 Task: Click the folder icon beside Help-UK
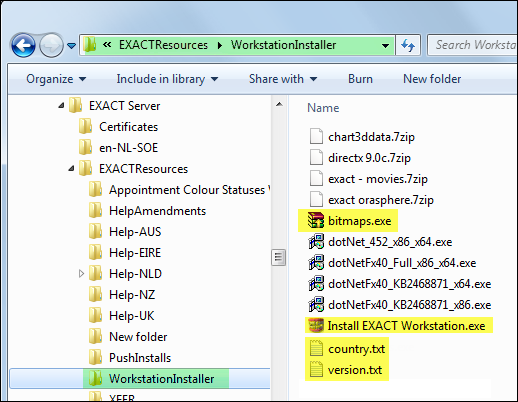96,315
